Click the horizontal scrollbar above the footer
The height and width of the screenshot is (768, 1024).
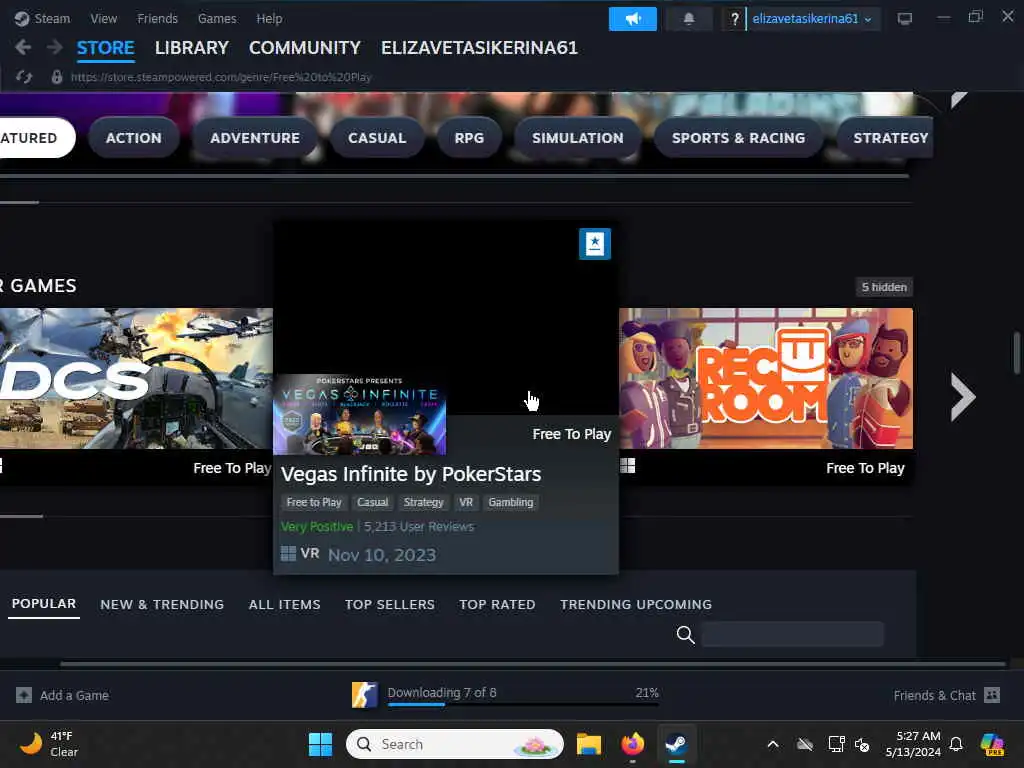pyautogui.click(x=532, y=664)
